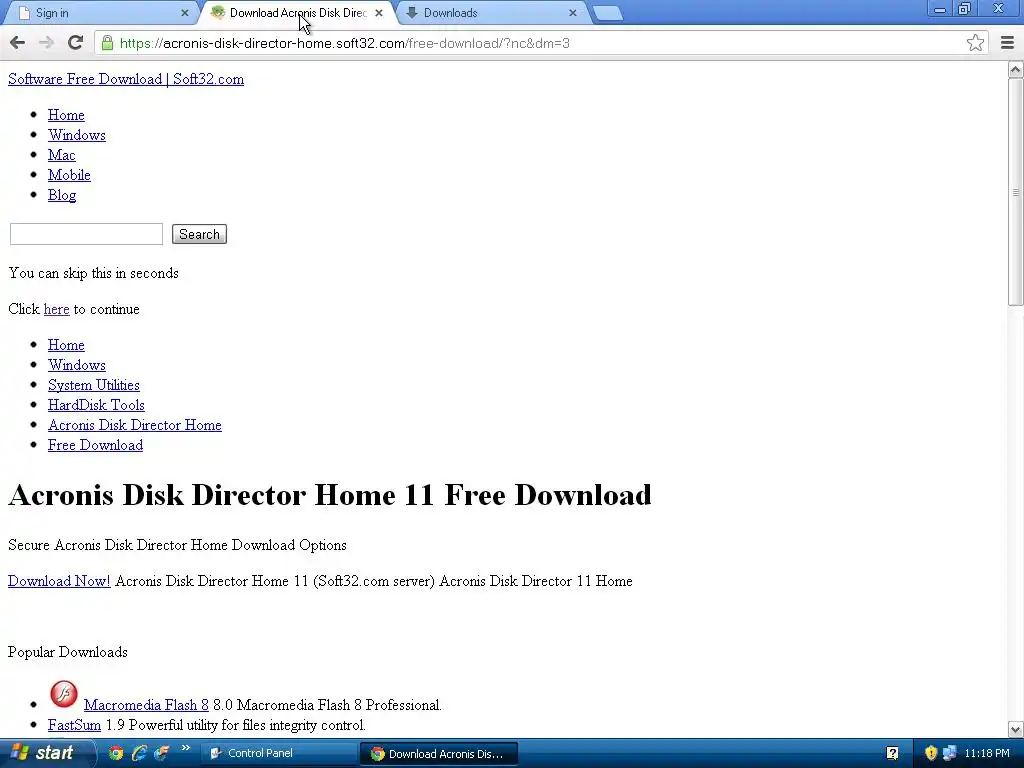1024x768 pixels.
Task: Expand quick launch chevron
Action: [185, 748]
